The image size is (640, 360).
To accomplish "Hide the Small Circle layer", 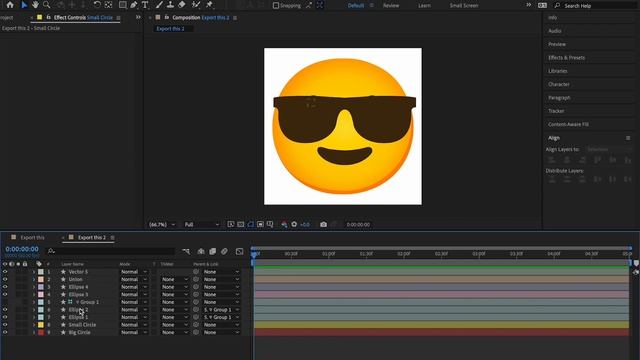I will click(x=5, y=325).
